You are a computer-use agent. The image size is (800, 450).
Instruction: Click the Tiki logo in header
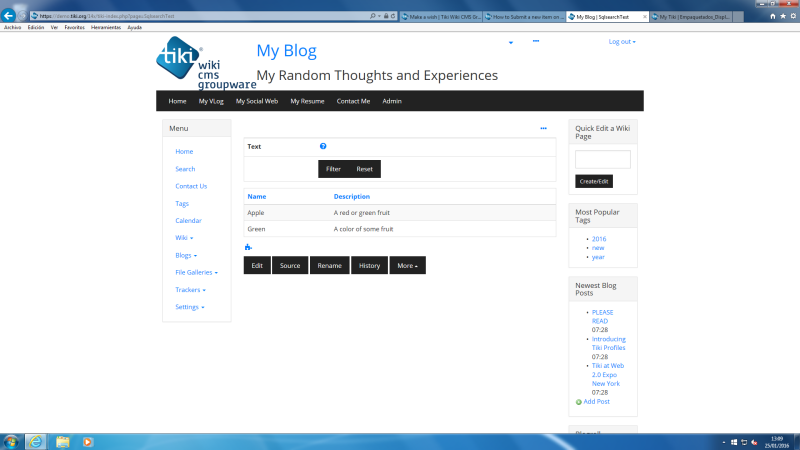tap(206, 63)
